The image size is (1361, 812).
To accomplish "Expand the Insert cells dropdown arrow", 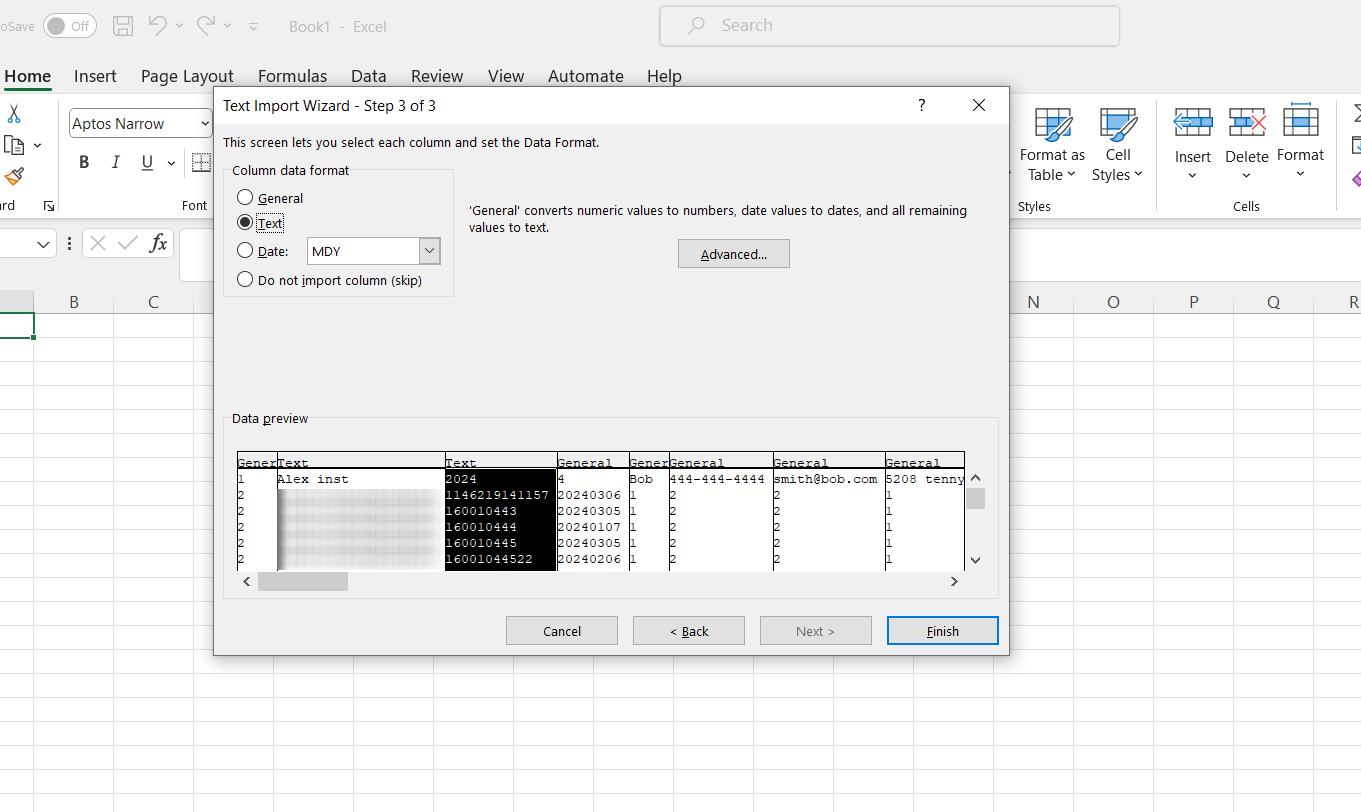I will [x=1192, y=176].
